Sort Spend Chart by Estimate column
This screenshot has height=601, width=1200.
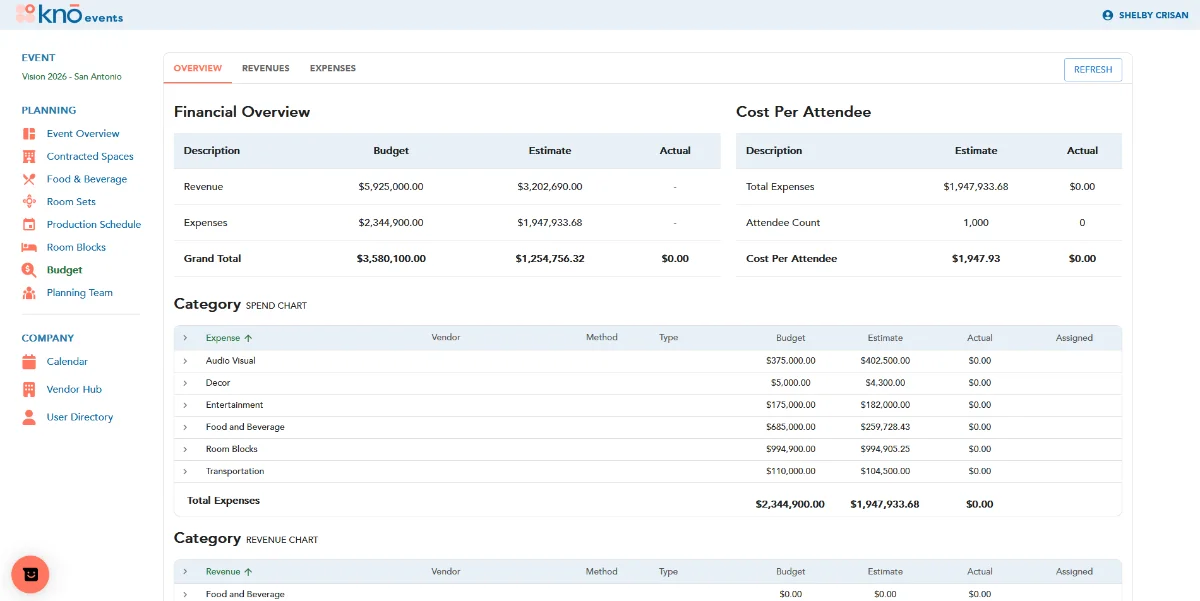tap(885, 338)
